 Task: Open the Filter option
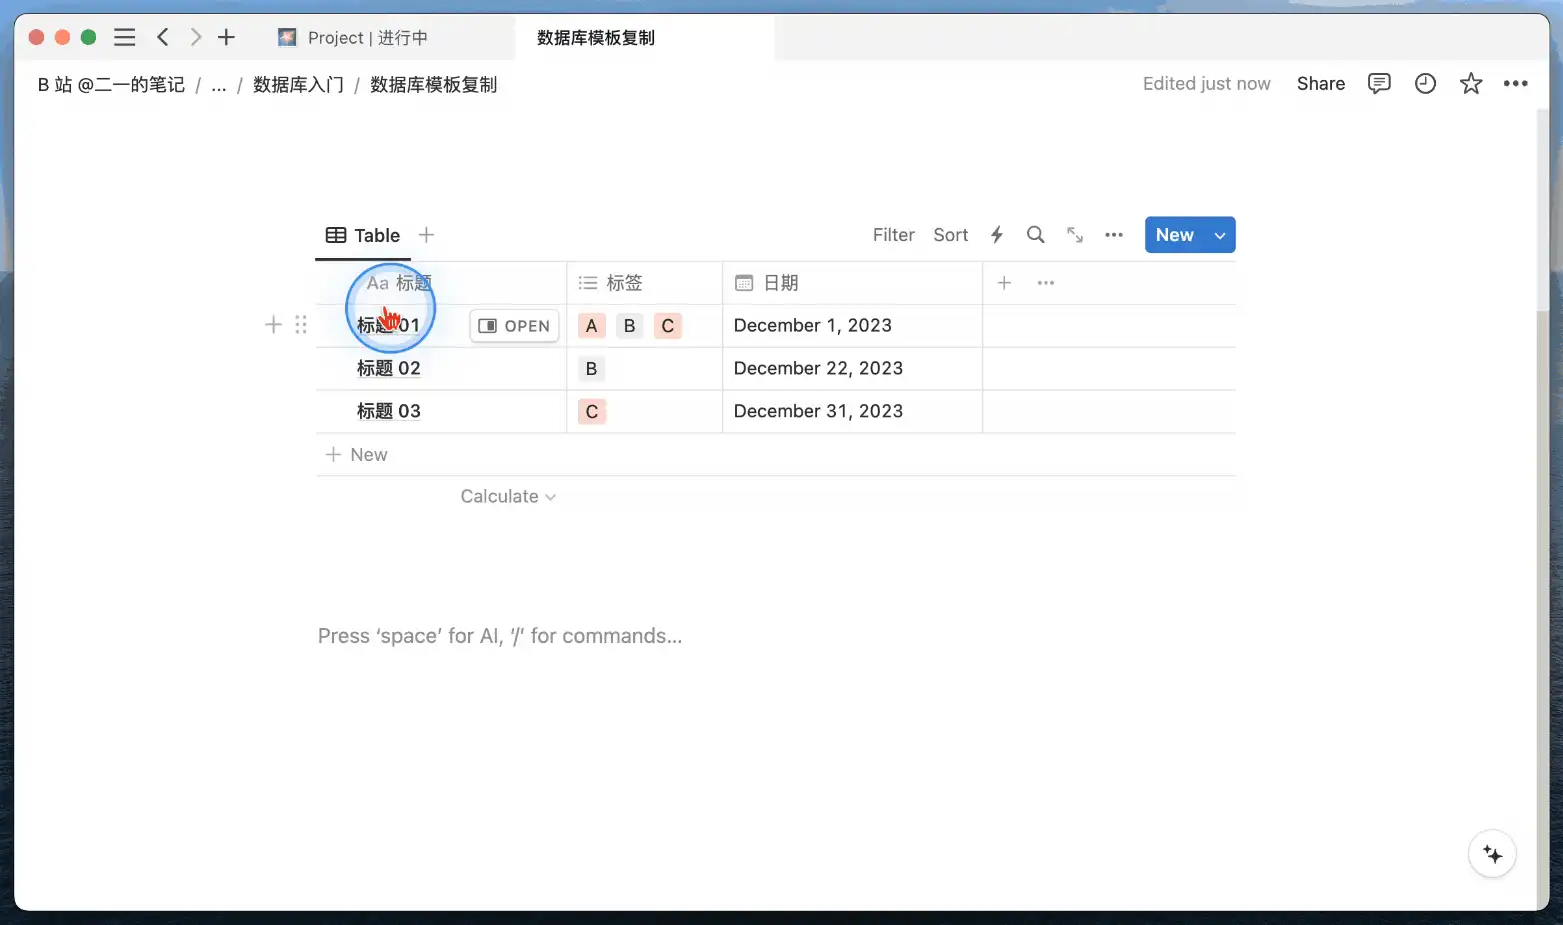click(893, 235)
